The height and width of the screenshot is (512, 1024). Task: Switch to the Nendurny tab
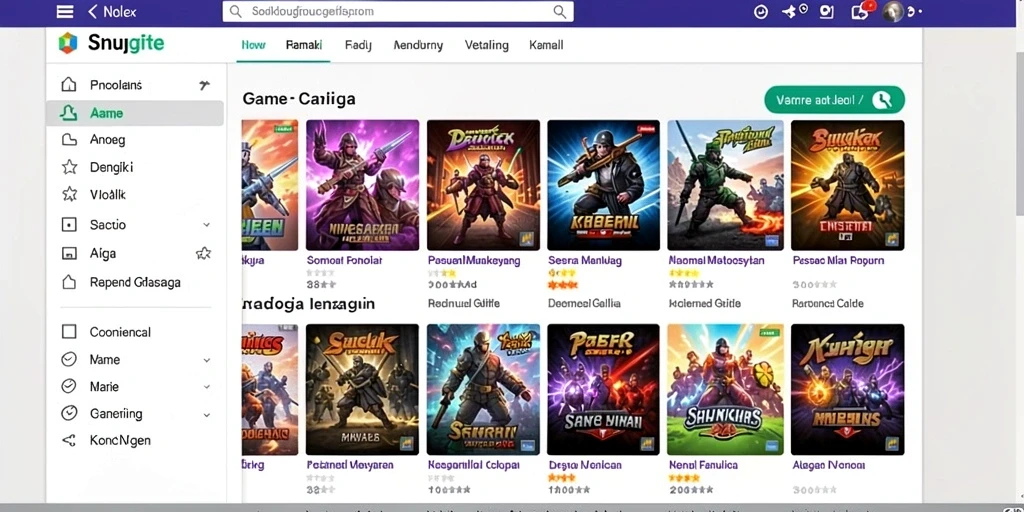pos(418,45)
